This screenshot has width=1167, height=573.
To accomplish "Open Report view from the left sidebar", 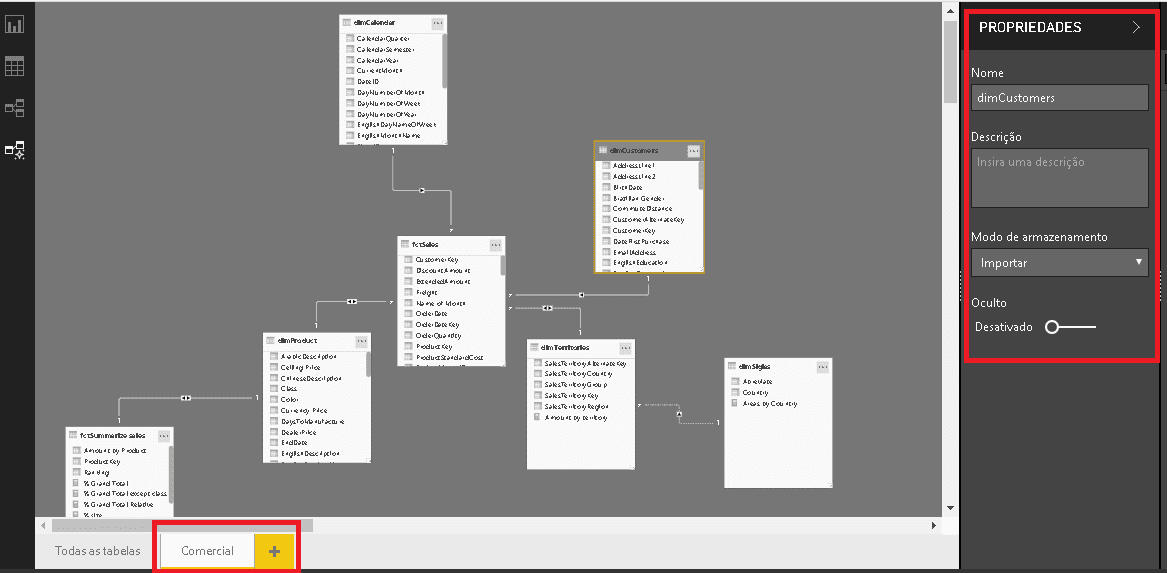I will (x=15, y=25).
